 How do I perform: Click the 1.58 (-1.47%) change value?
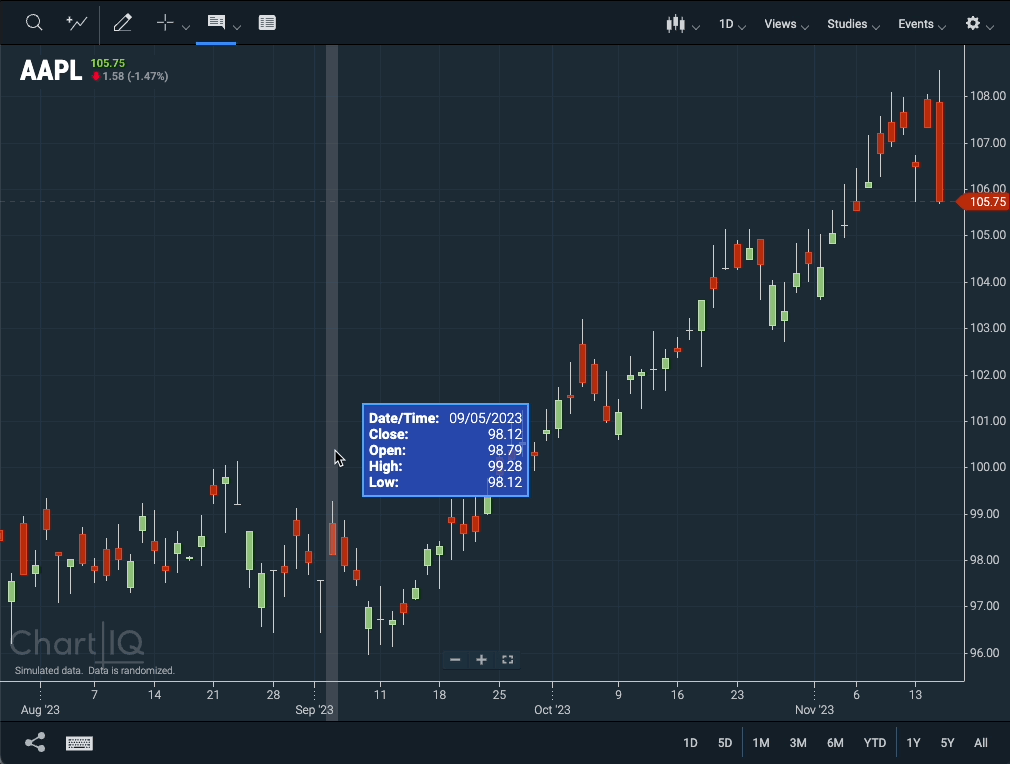tap(135, 76)
